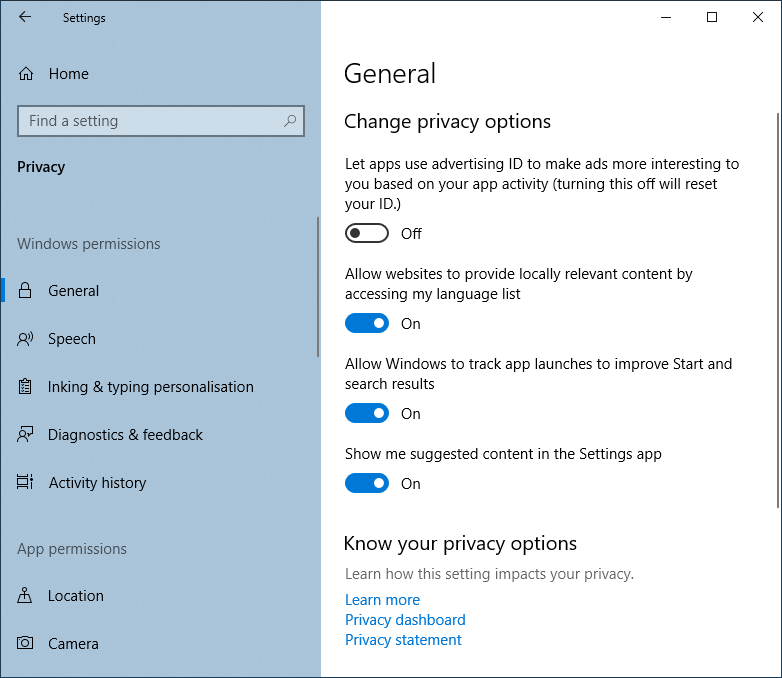Select General in Windows permissions
Image resolution: width=782 pixels, height=678 pixels.
coord(159,290)
